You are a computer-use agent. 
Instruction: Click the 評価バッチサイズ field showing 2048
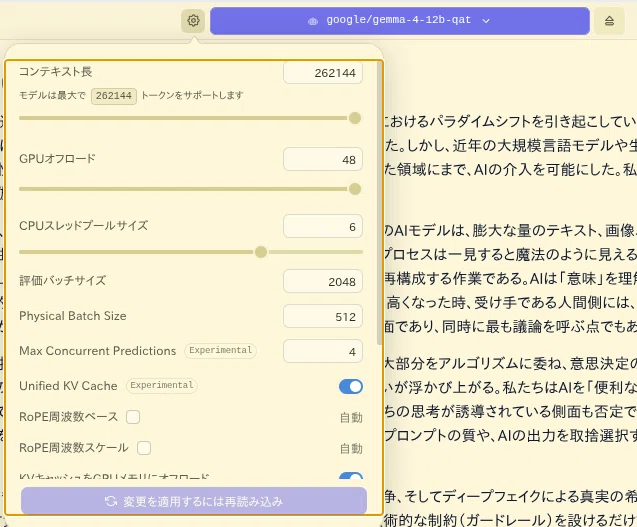coord(323,281)
